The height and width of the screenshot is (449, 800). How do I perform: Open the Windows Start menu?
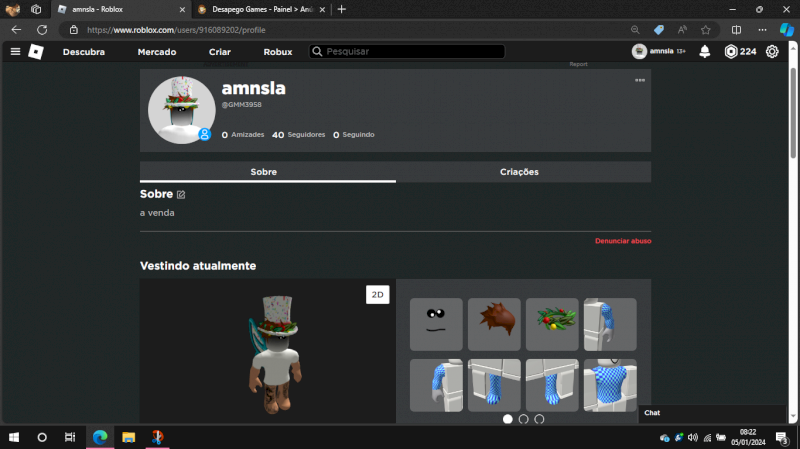pyautogui.click(x=14, y=437)
